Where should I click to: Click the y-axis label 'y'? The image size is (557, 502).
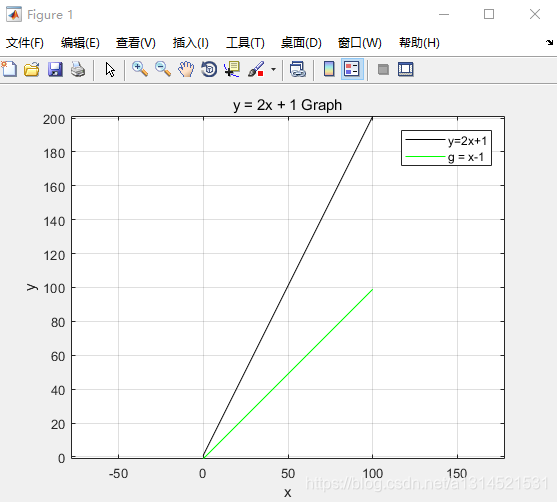32,287
